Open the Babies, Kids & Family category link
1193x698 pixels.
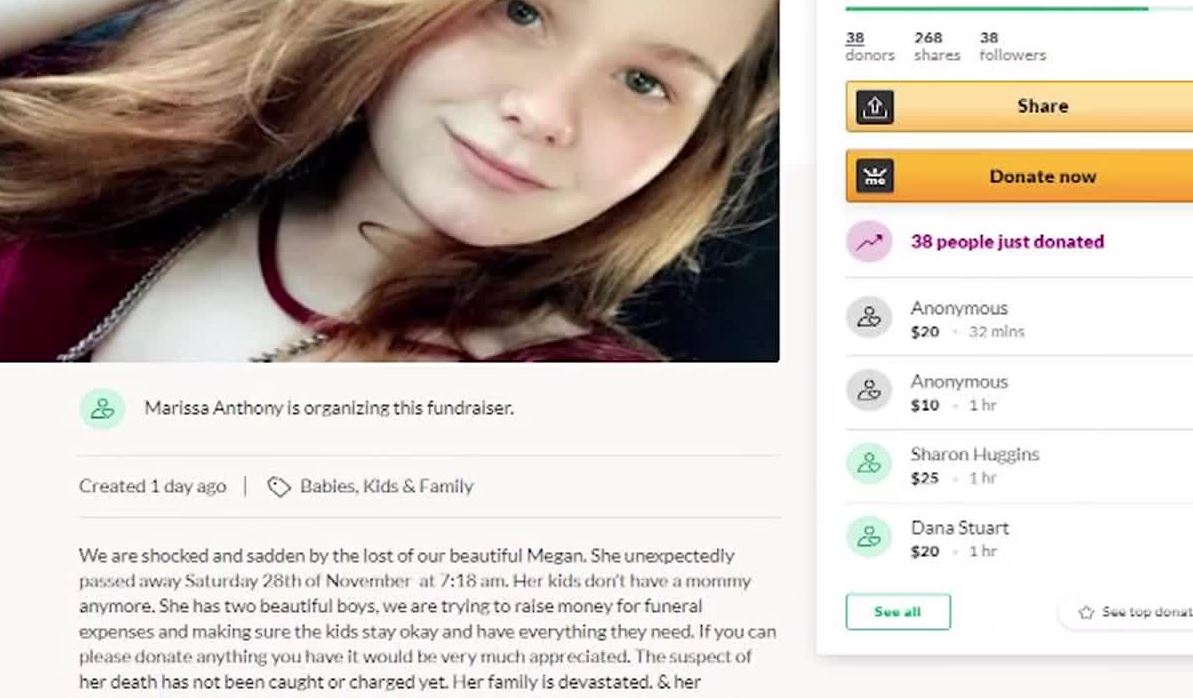point(387,486)
